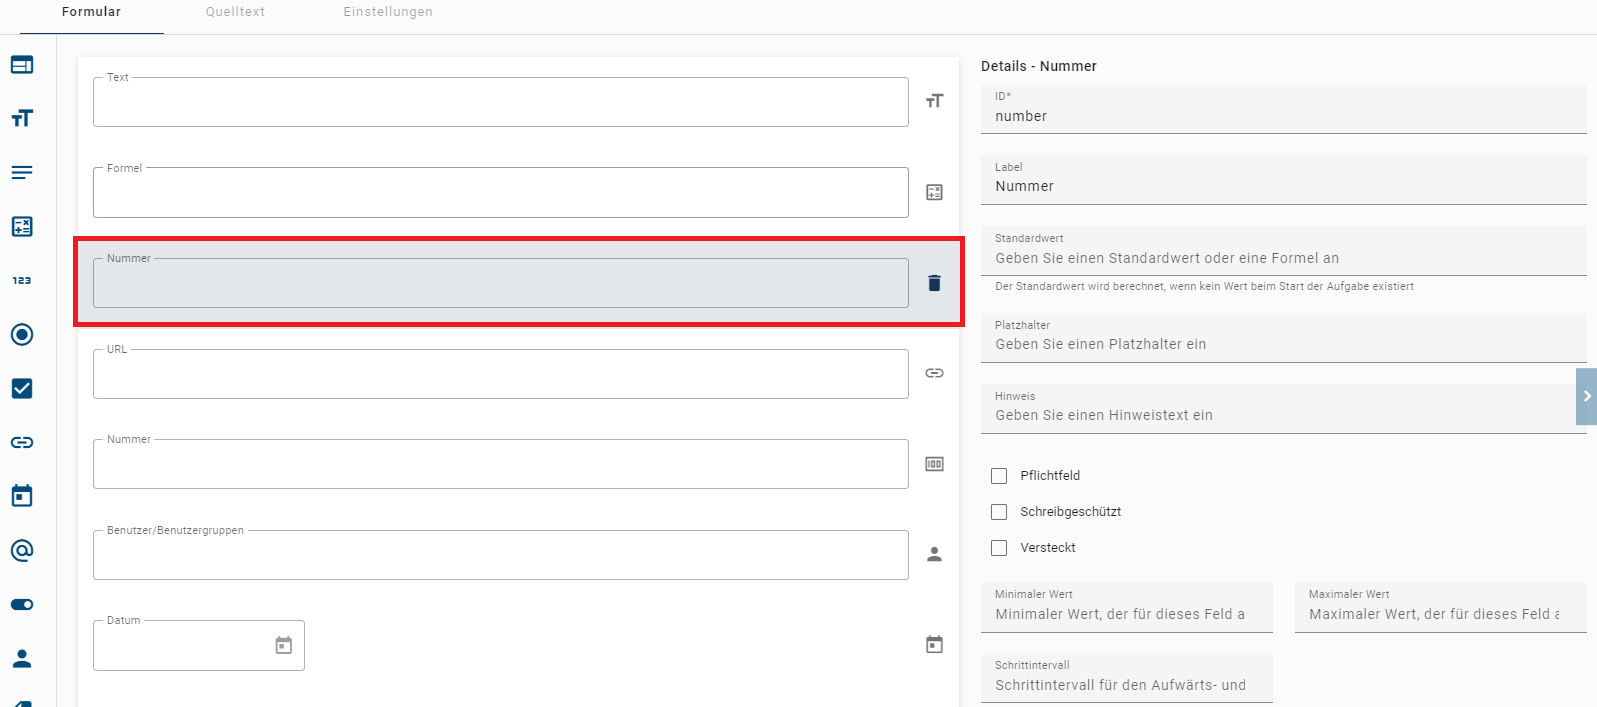Tick the Versteckt checkbox
The width and height of the screenshot is (1597, 707).
[x=999, y=548]
